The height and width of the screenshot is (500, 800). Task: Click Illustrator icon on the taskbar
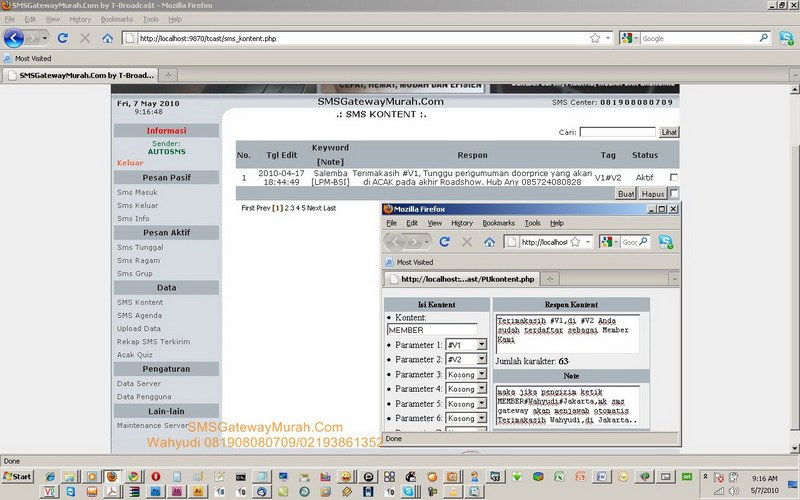click(x=198, y=491)
